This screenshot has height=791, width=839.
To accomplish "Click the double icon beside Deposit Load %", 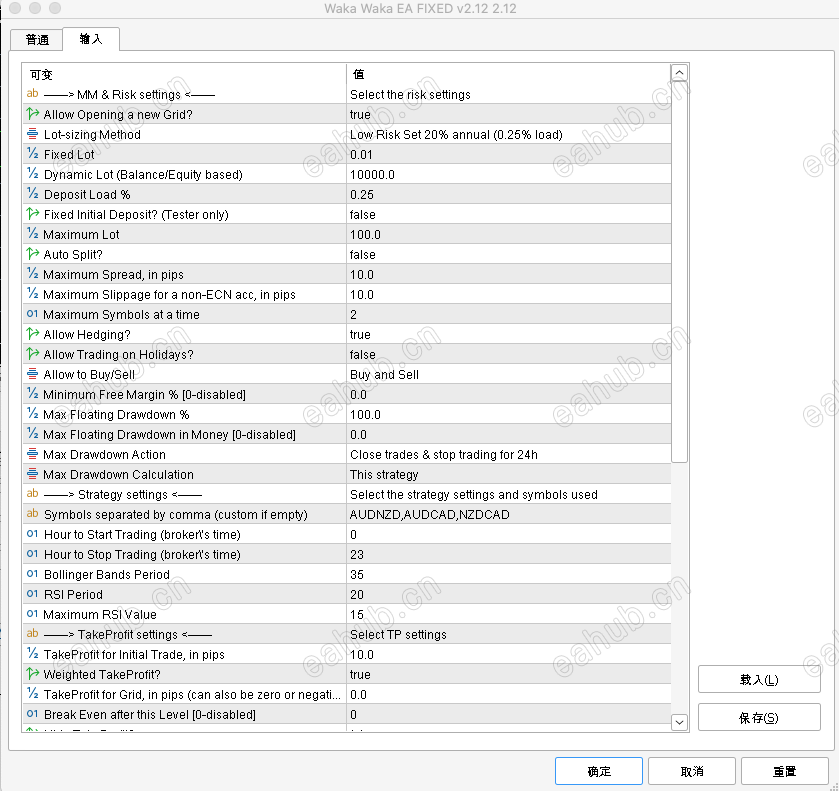I will pos(33,194).
